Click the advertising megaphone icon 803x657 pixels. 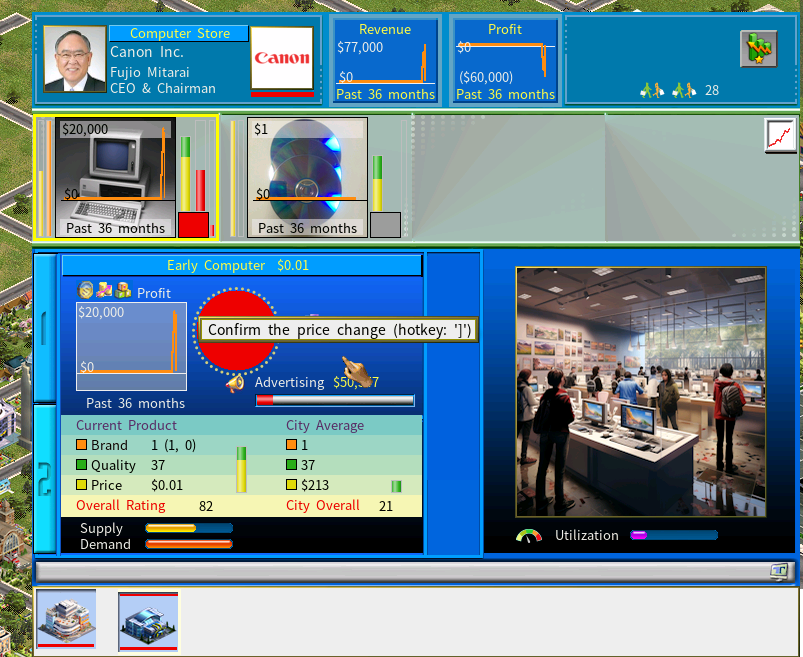pyautogui.click(x=236, y=383)
